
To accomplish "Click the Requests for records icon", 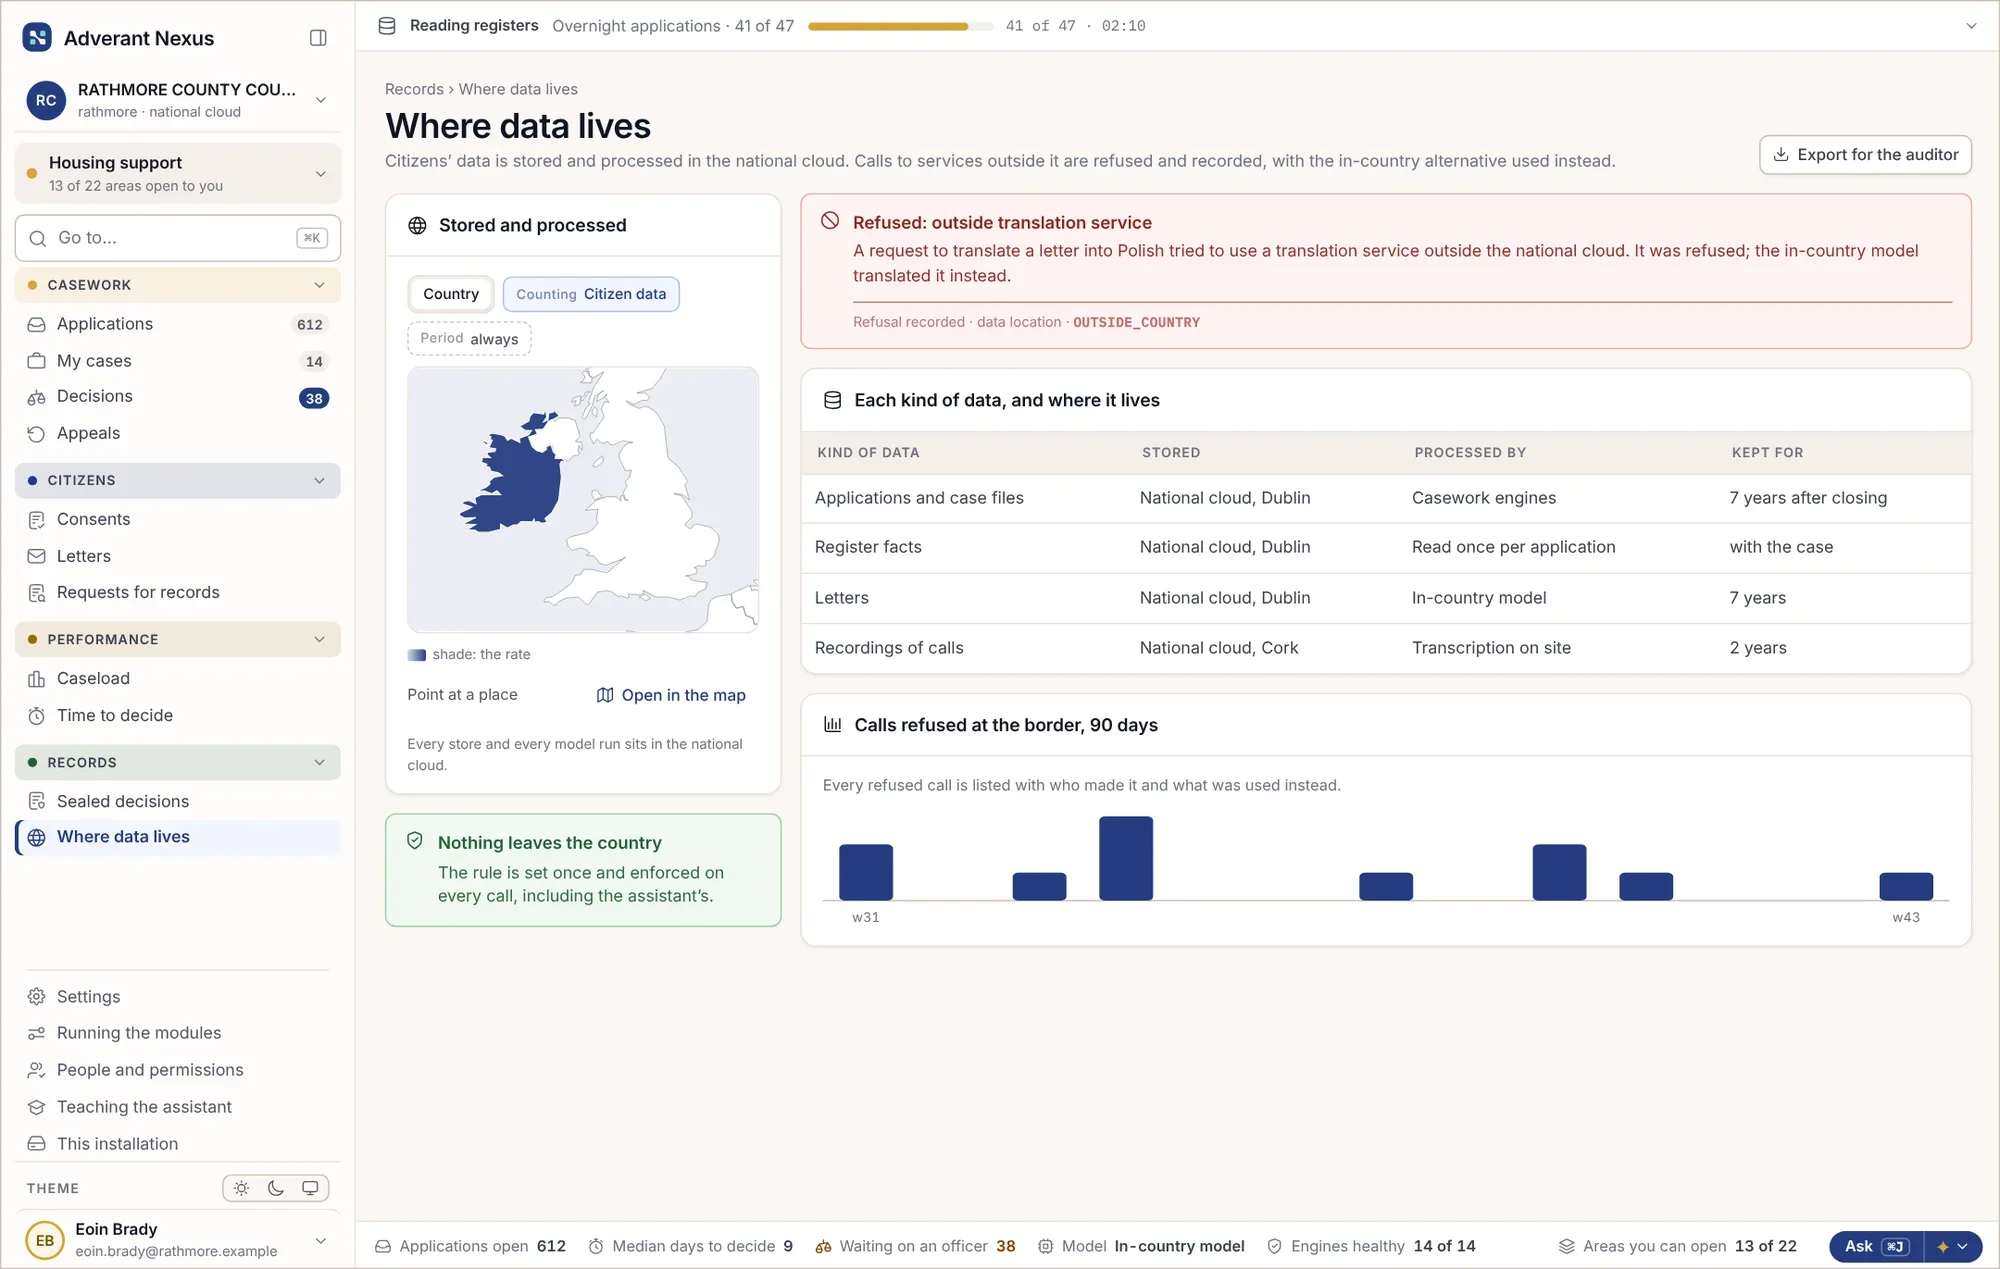I will 36,593.
